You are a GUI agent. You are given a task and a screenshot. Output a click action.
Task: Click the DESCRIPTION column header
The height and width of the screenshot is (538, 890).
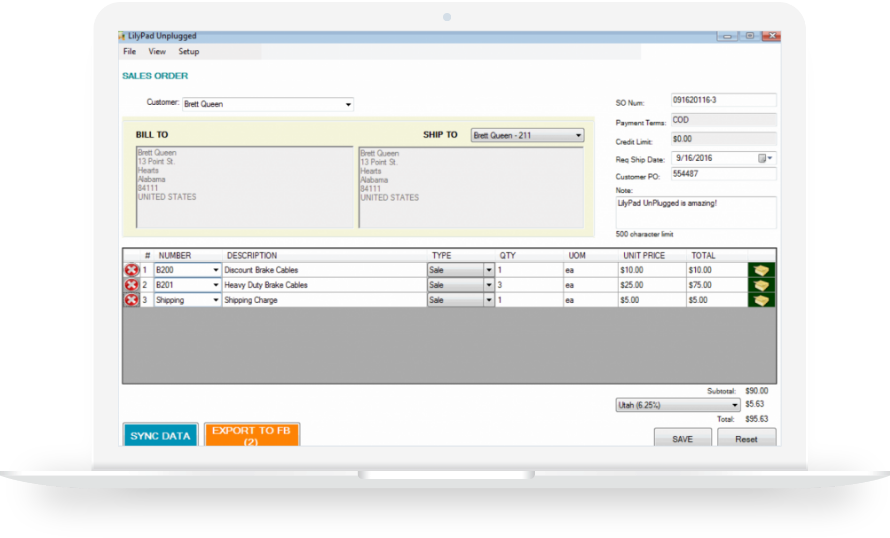(252, 255)
